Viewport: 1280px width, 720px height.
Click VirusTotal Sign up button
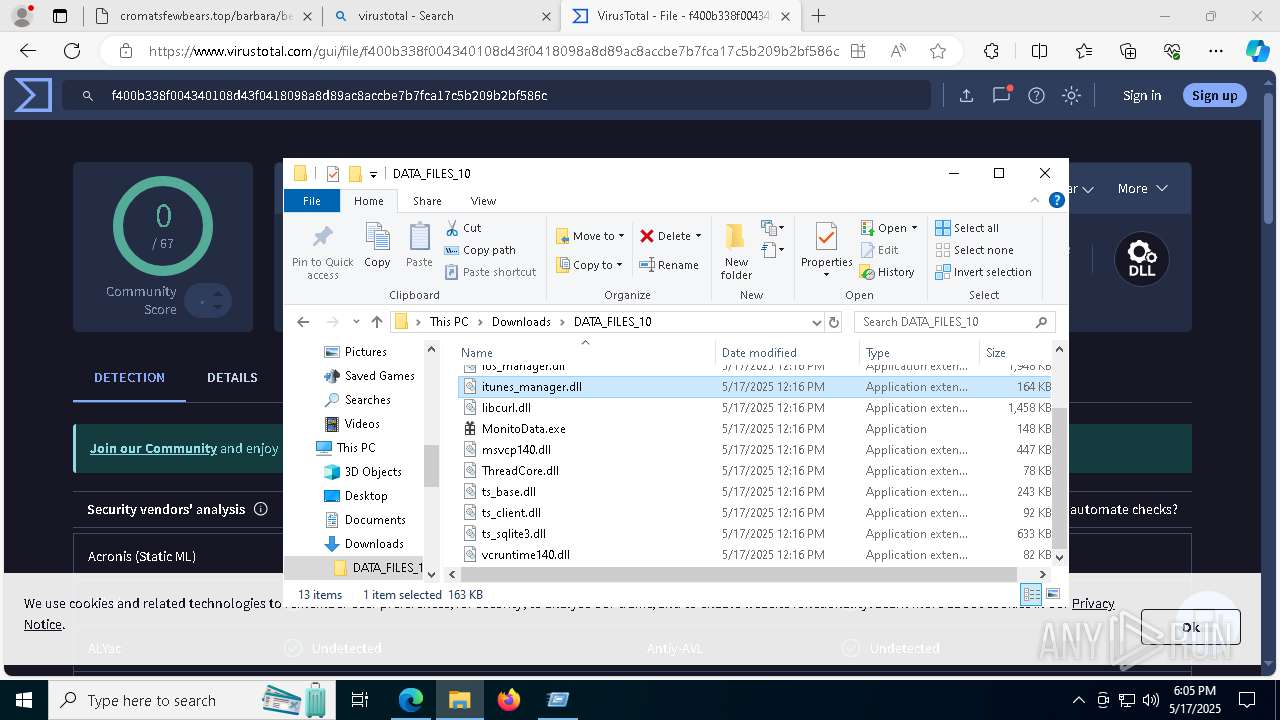[x=1214, y=95]
